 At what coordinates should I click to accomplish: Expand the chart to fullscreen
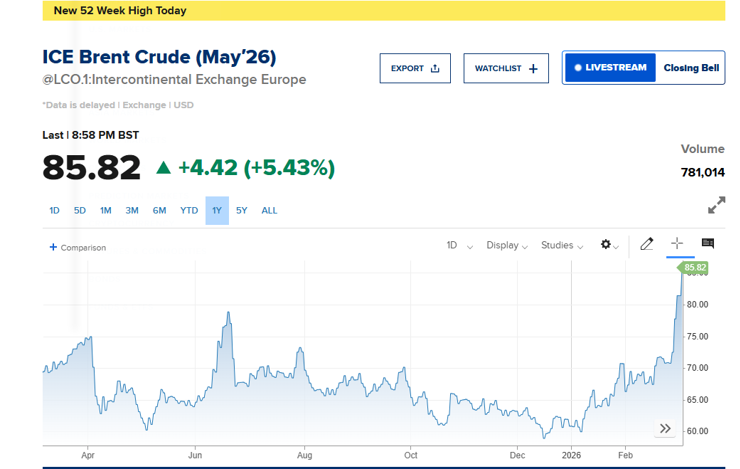(716, 205)
